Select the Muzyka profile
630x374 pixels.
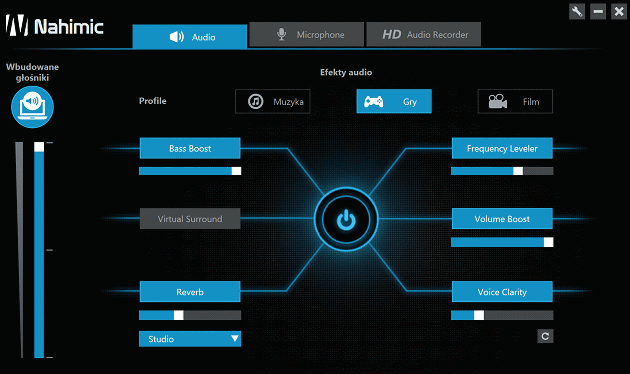click(x=273, y=101)
